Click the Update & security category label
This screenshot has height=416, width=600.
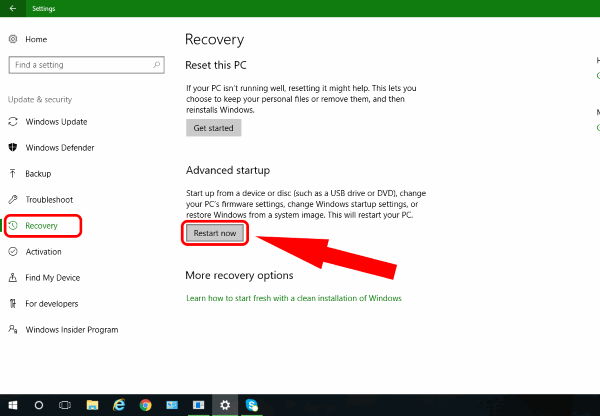[x=40, y=100]
